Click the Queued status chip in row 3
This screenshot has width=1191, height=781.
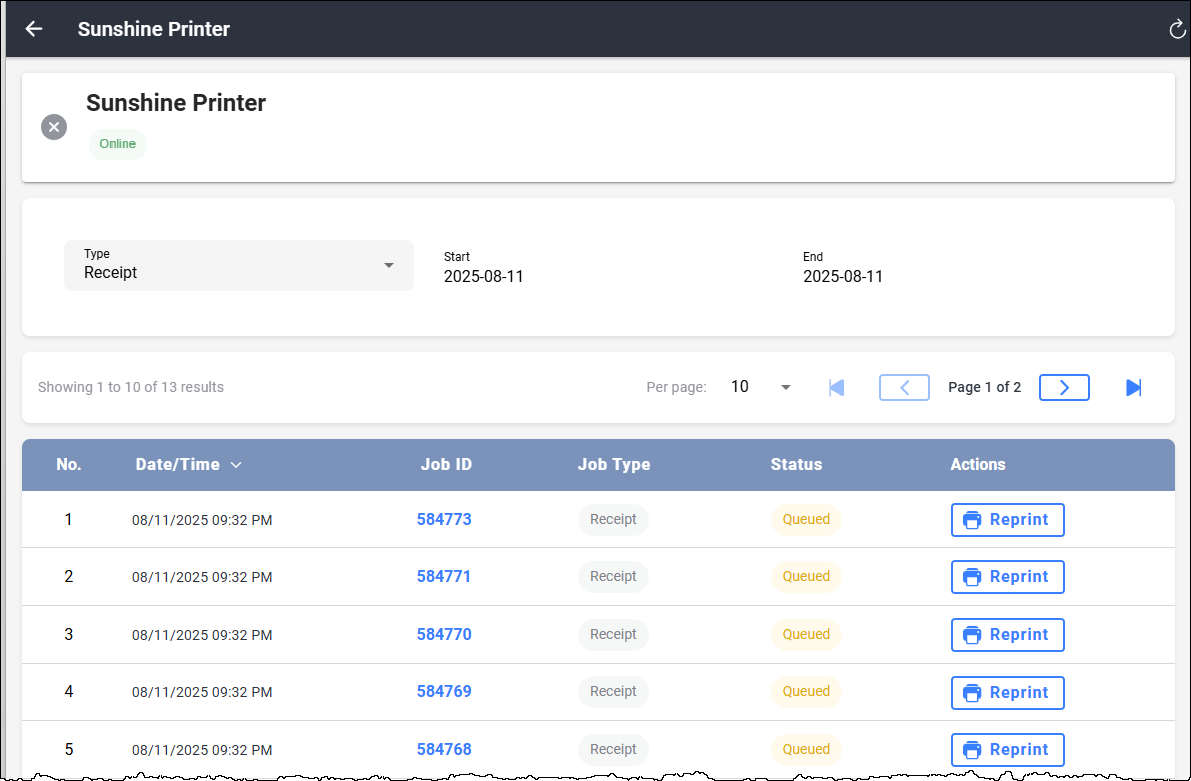(806, 634)
